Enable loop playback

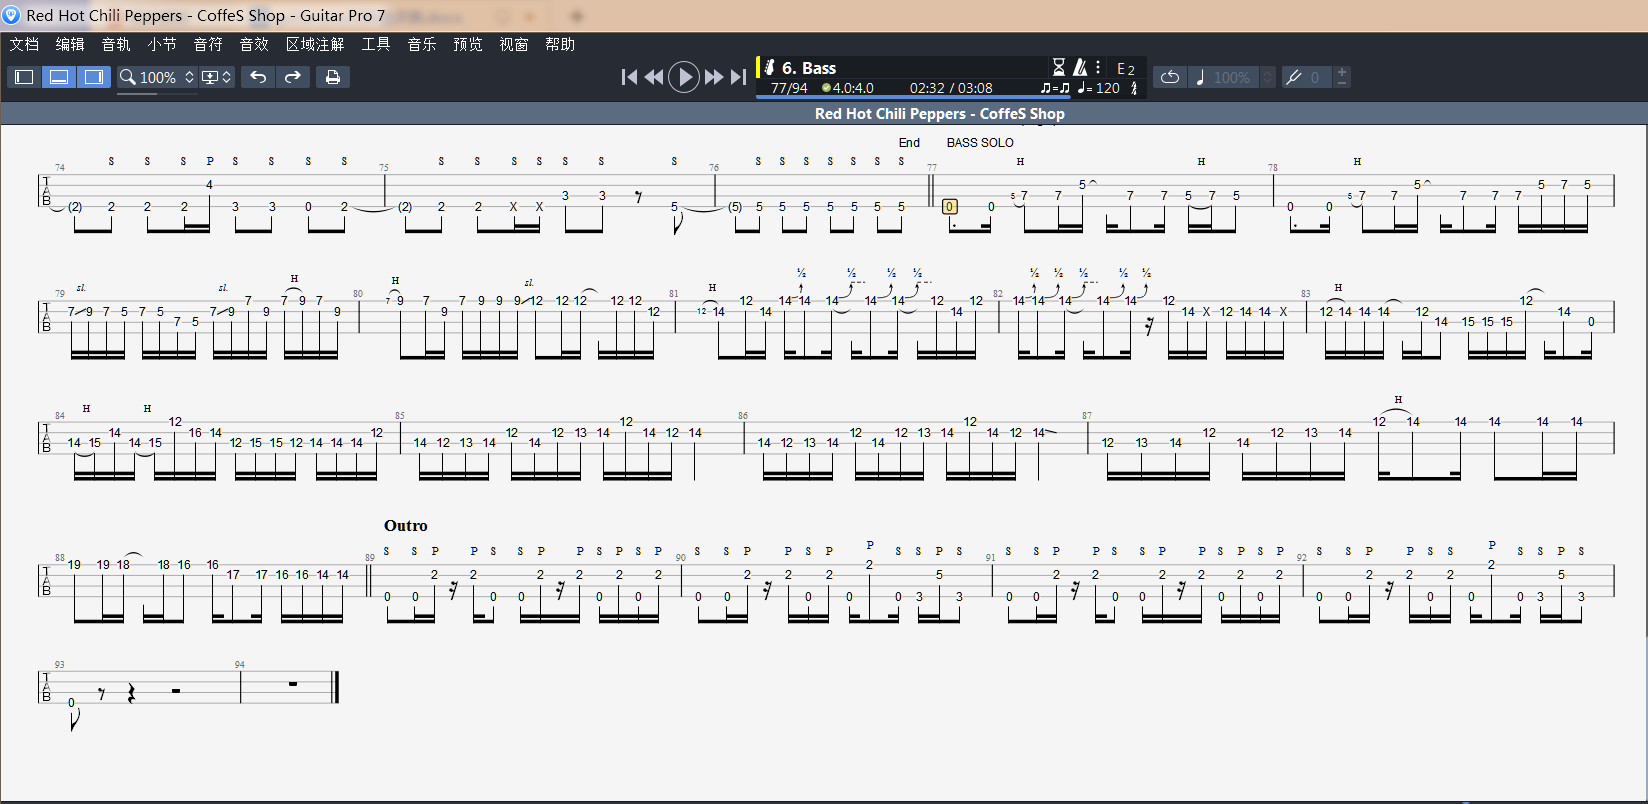point(1170,77)
